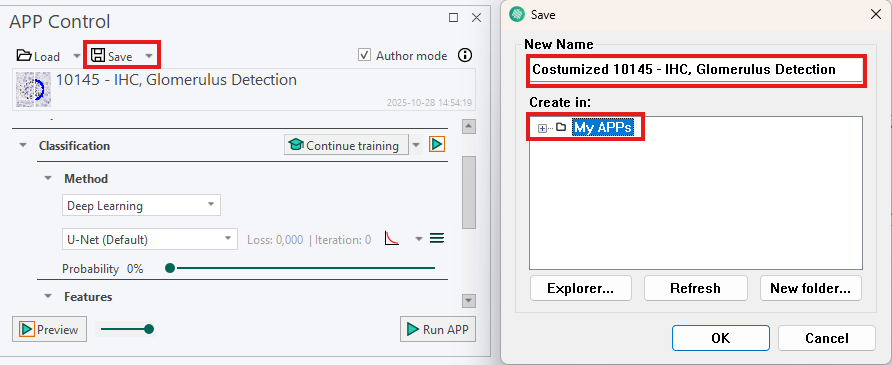Collapse the Features subsection

coord(49,297)
